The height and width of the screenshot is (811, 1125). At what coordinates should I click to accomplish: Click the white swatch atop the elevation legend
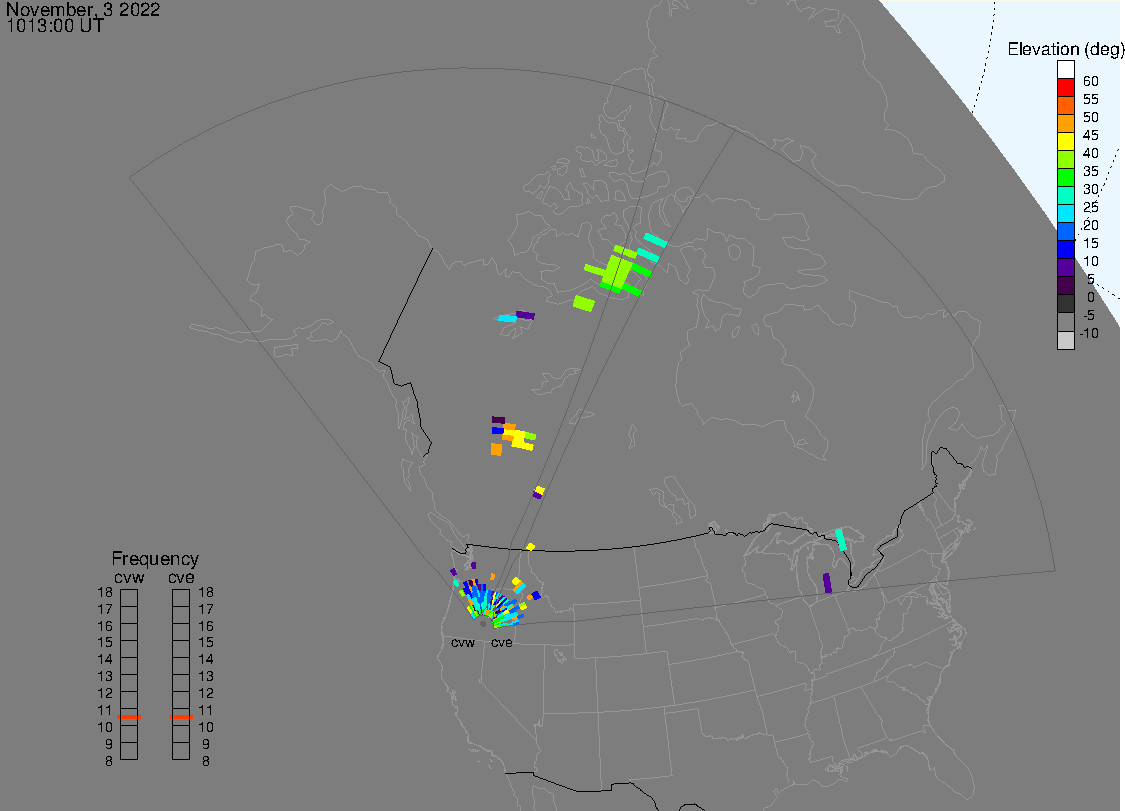(x=1066, y=70)
